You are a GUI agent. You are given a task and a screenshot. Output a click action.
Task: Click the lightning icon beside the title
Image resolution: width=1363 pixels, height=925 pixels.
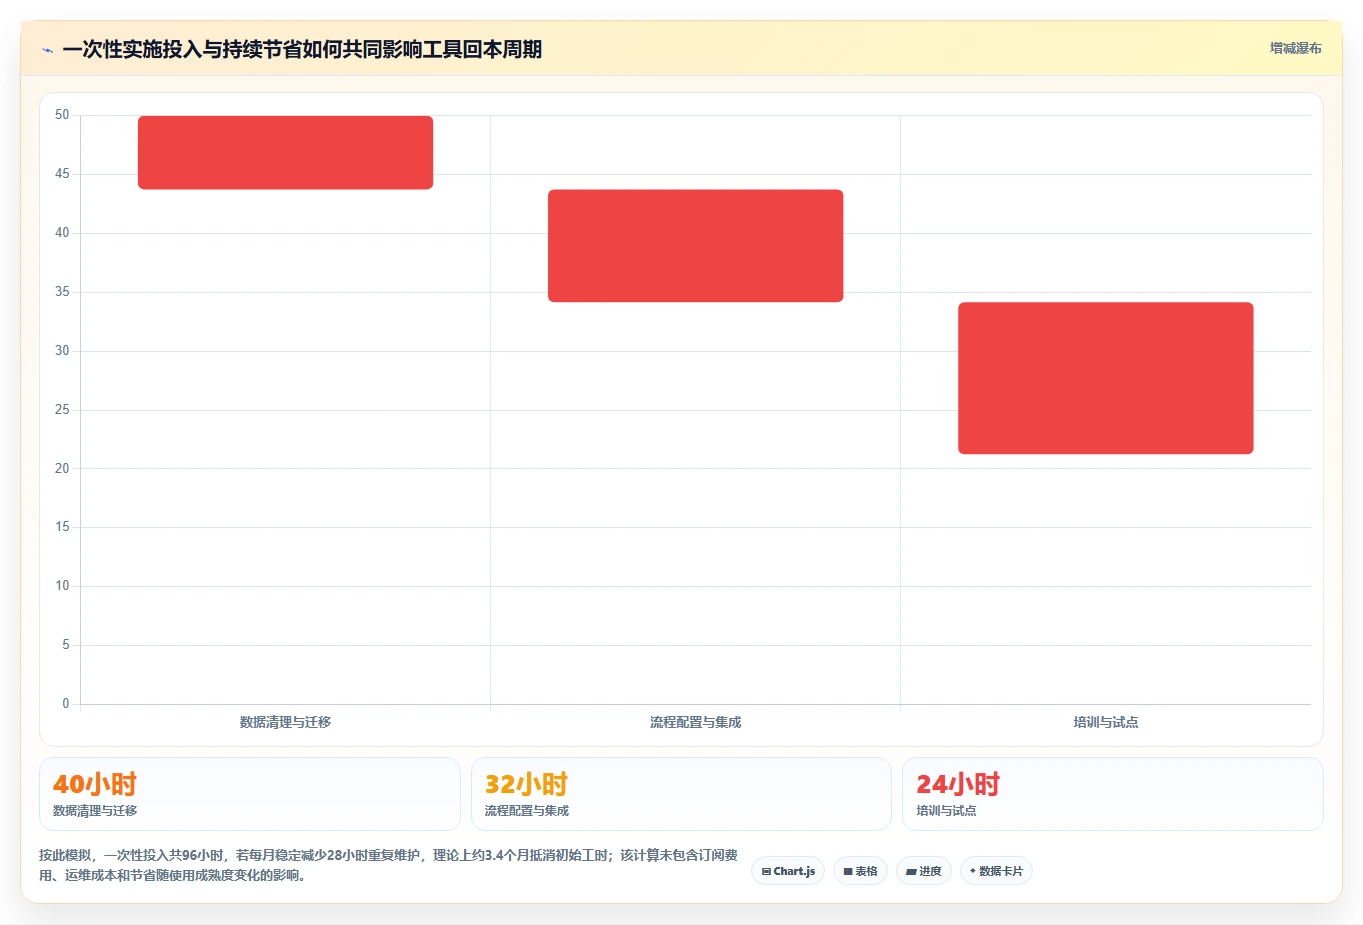[47, 50]
